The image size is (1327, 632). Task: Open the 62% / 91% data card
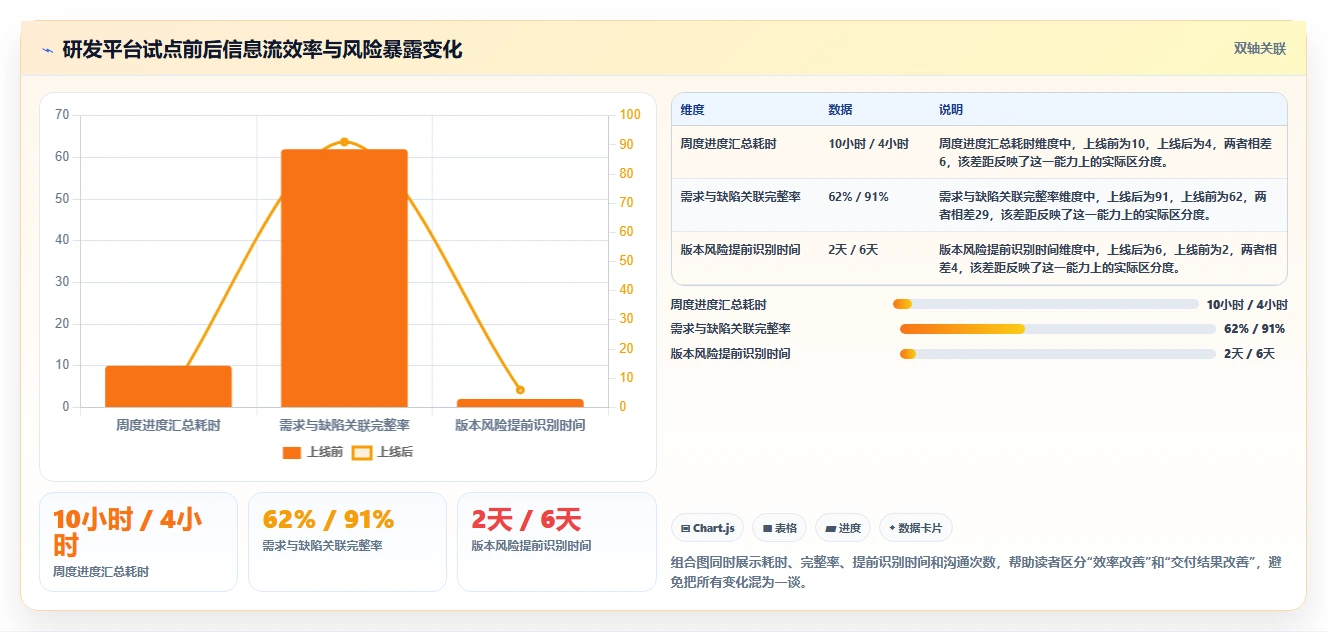347,542
